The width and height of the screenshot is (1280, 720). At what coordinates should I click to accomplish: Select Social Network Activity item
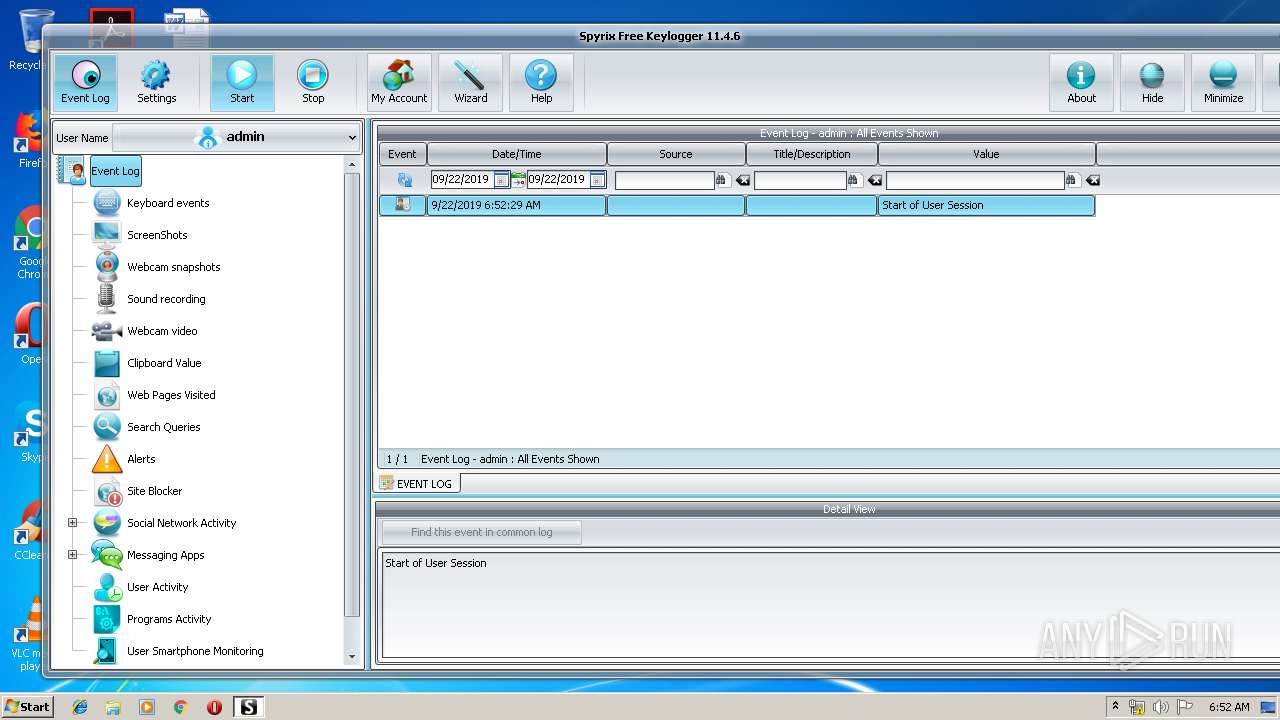click(181, 523)
